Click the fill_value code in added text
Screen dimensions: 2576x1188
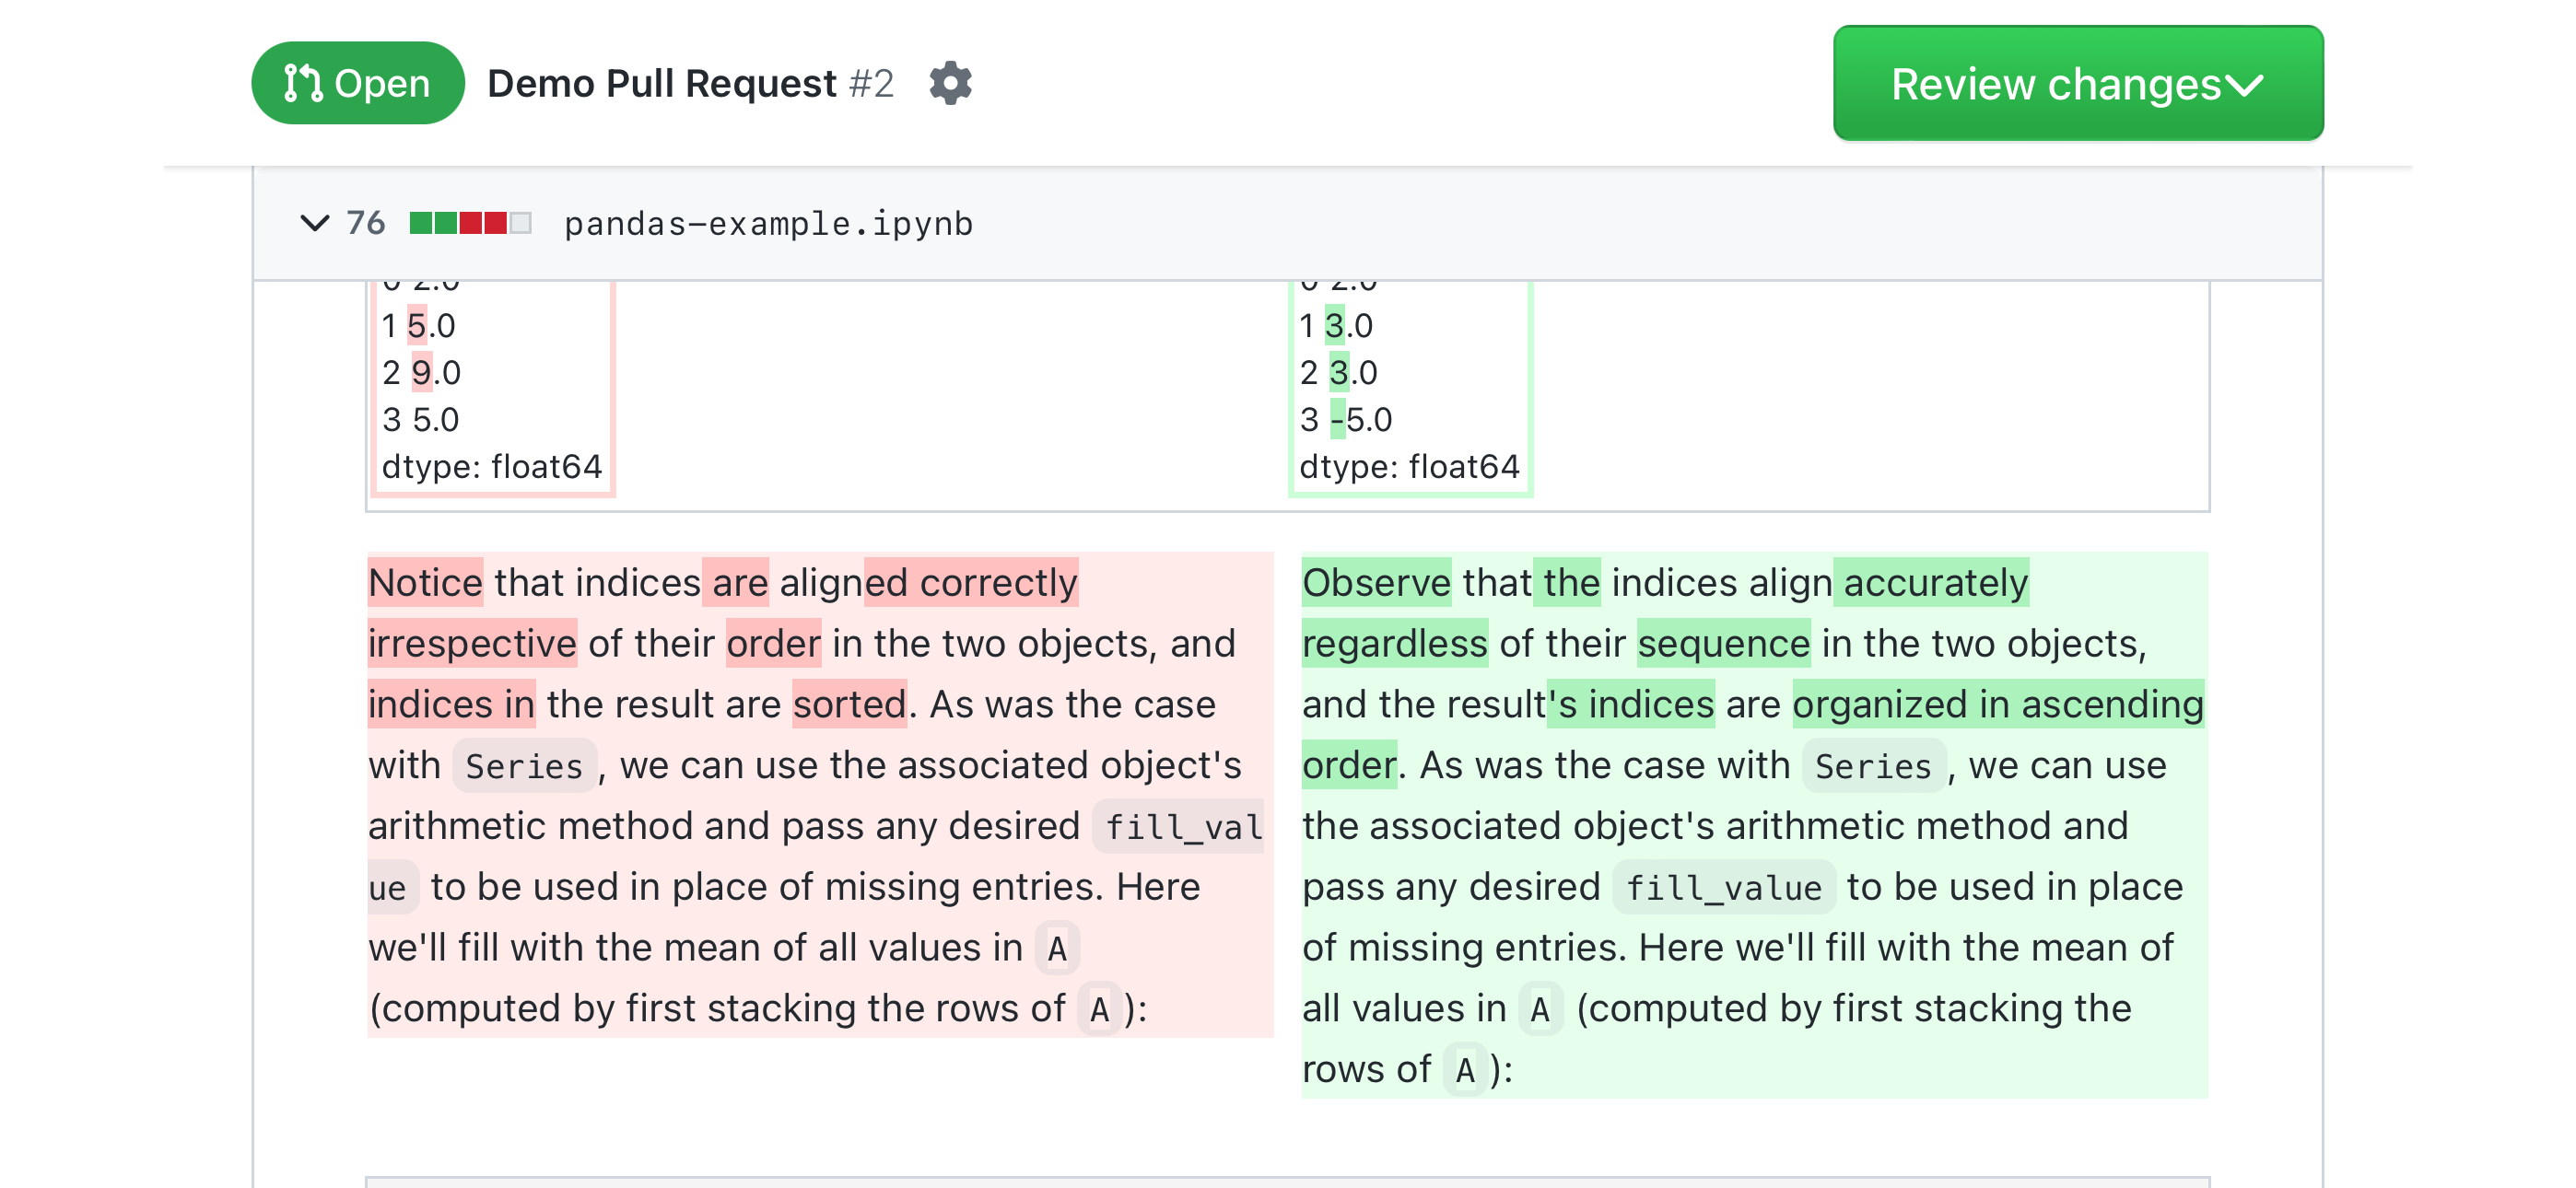tap(1723, 888)
